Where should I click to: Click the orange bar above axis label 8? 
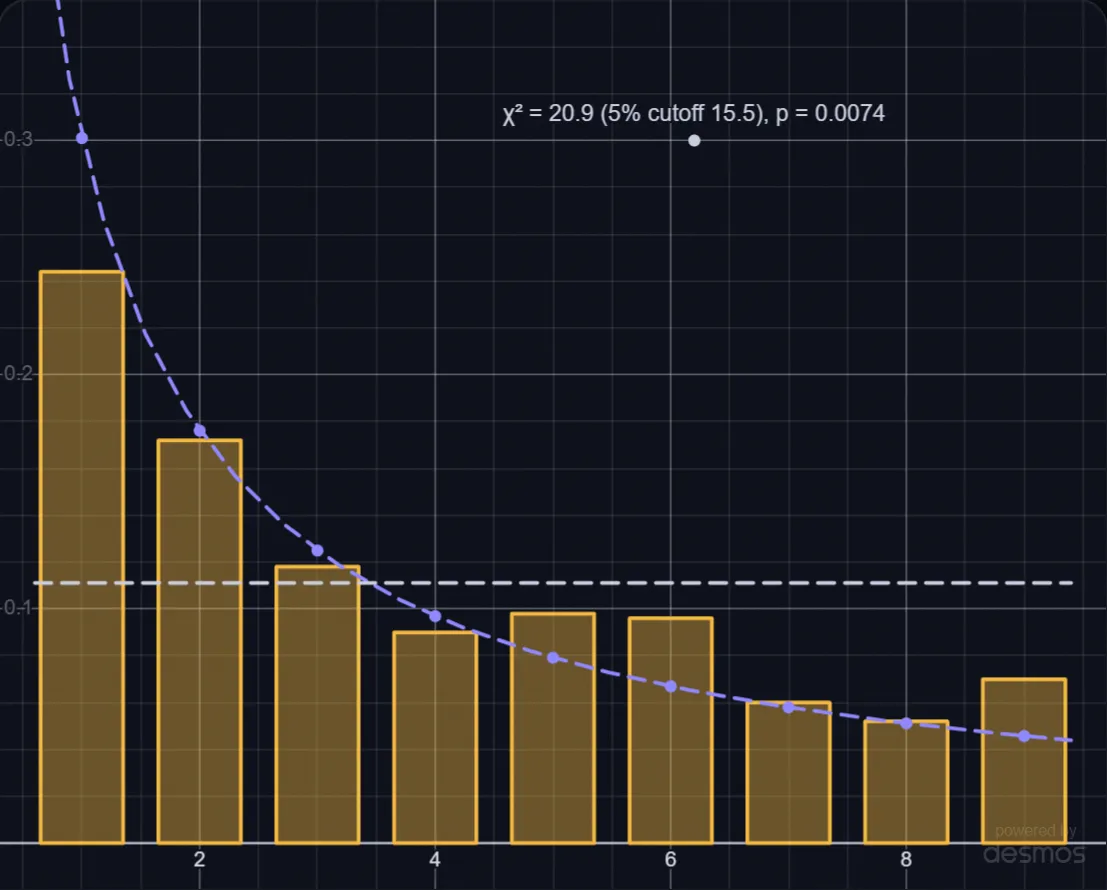coord(906,782)
